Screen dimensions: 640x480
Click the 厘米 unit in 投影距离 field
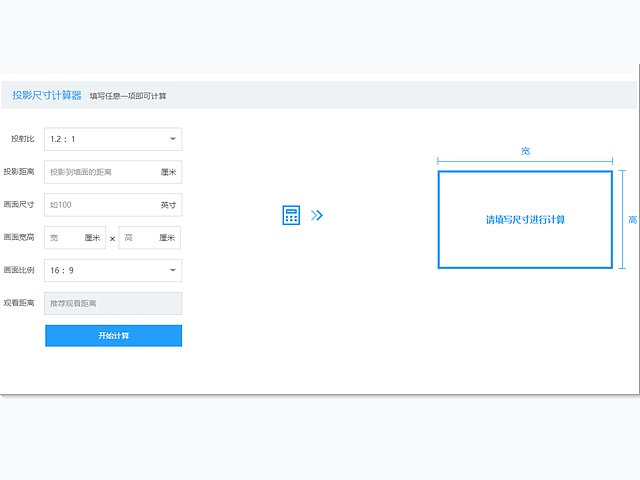pos(168,172)
